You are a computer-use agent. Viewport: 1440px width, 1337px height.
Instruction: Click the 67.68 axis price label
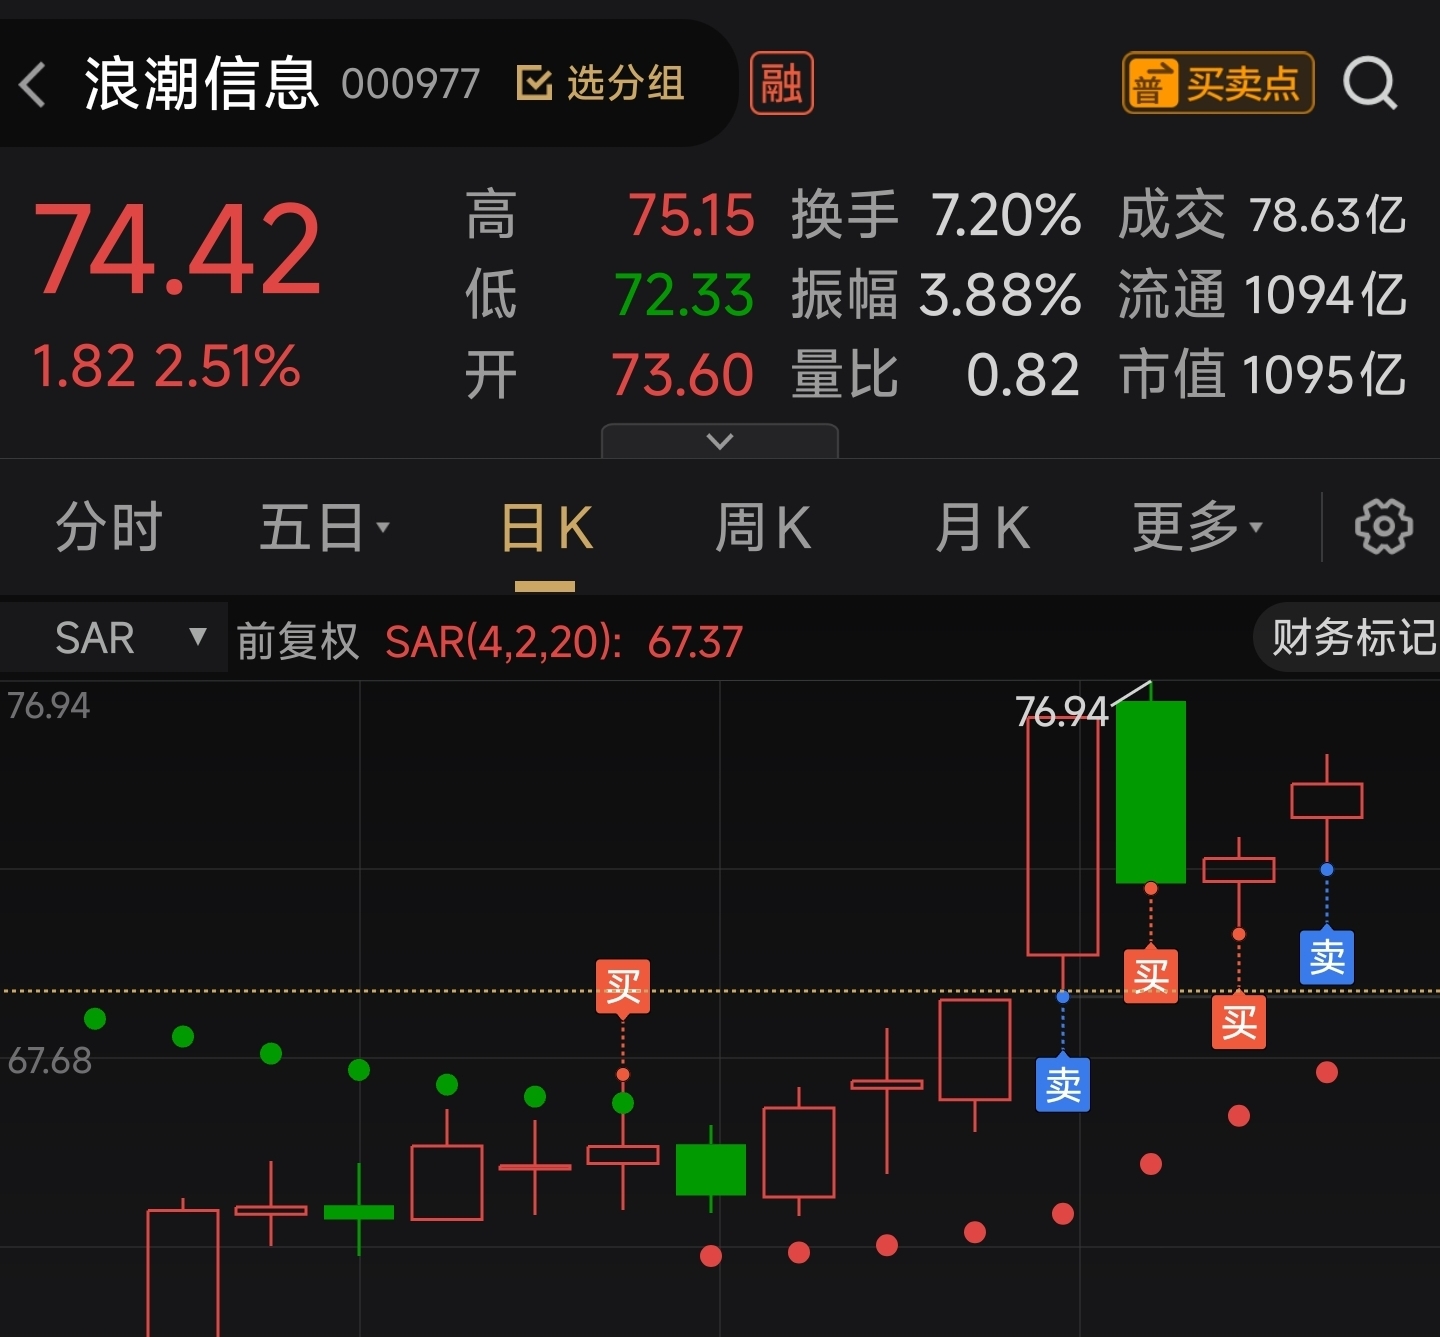click(49, 1060)
